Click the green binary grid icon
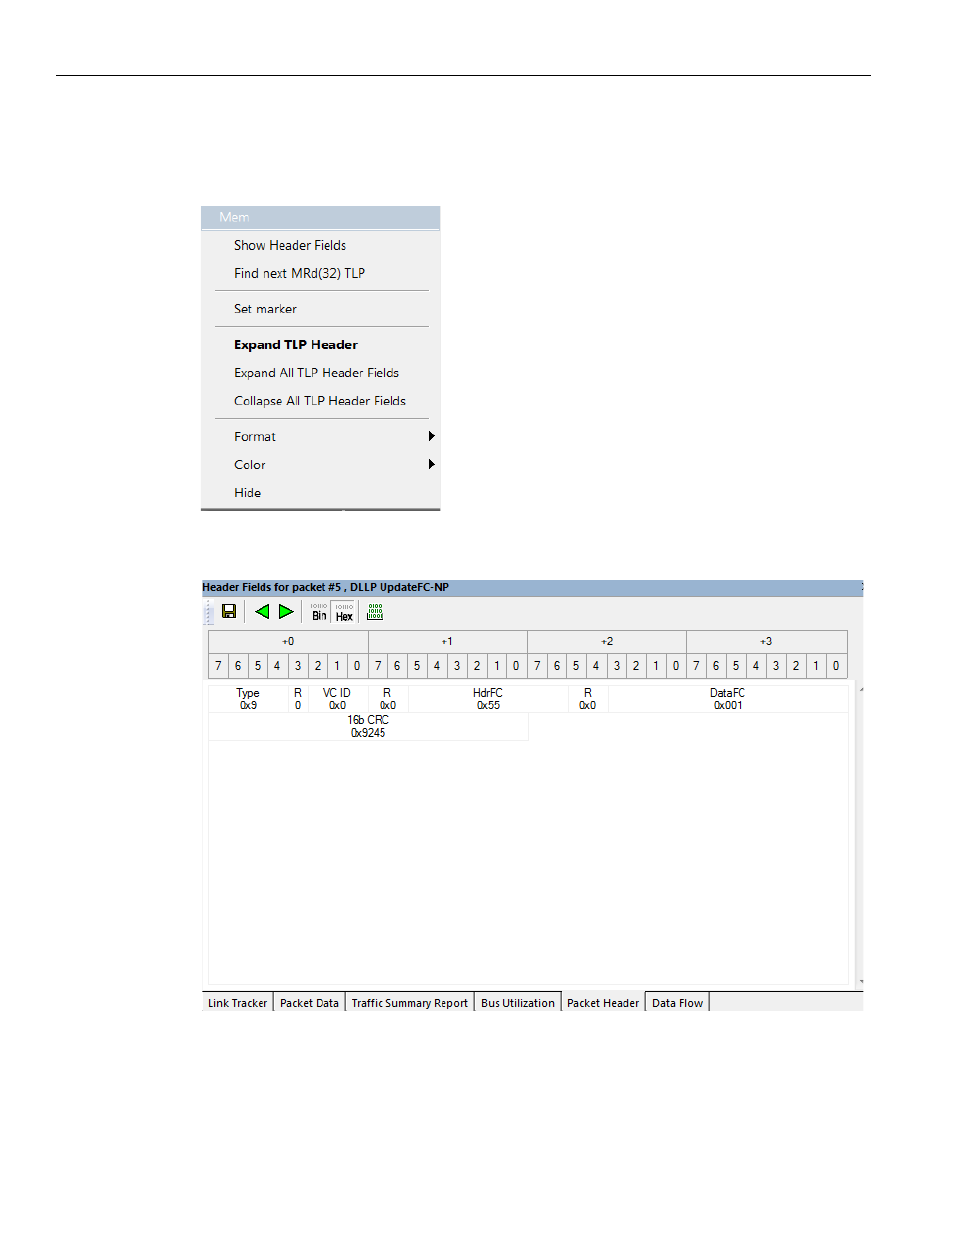 tap(376, 611)
